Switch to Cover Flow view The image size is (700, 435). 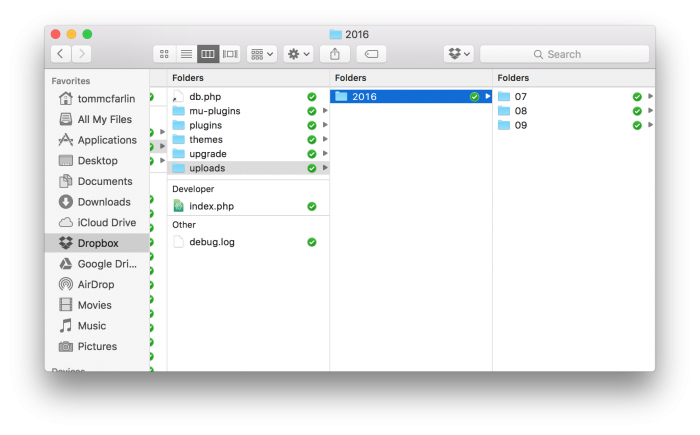[230, 54]
